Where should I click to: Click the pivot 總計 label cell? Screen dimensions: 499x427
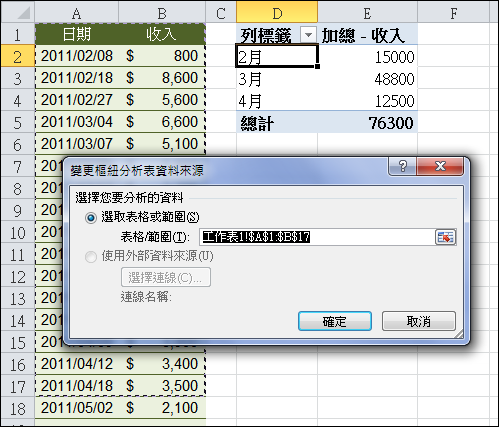[277, 123]
